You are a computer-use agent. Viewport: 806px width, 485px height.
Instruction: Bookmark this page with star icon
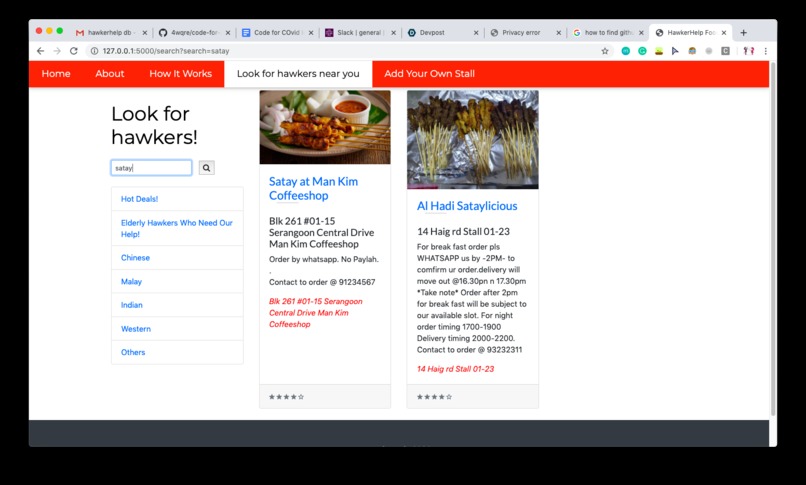(x=604, y=51)
